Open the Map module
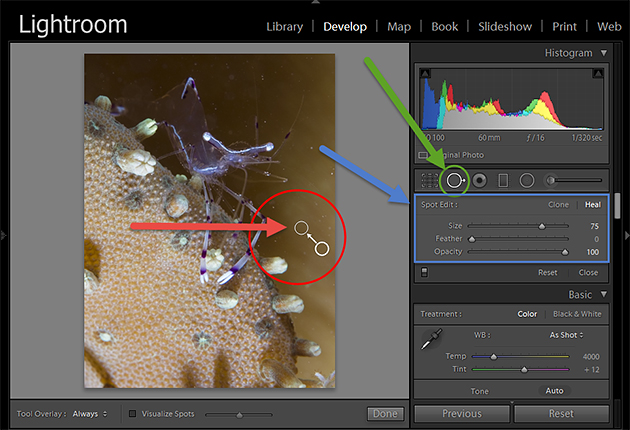The image size is (630, 430). pyautogui.click(x=399, y=27)
